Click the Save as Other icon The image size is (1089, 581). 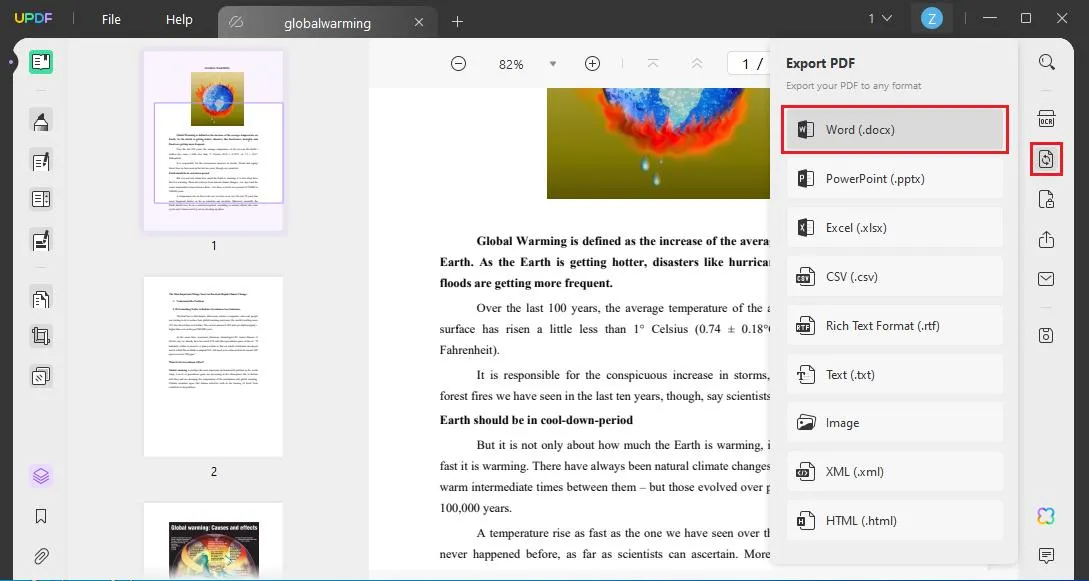tap(1047, 335)
